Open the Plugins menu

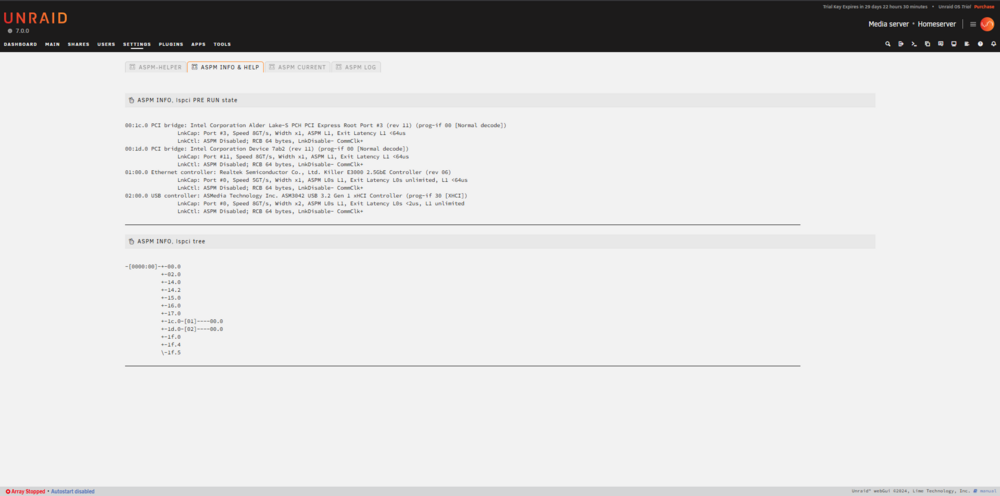coord(171,45)
